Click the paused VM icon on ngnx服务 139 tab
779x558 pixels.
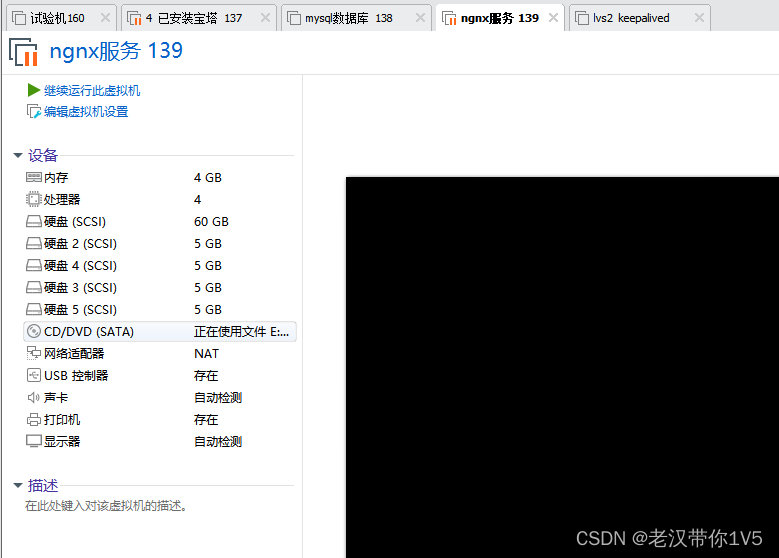coord(449,18)
